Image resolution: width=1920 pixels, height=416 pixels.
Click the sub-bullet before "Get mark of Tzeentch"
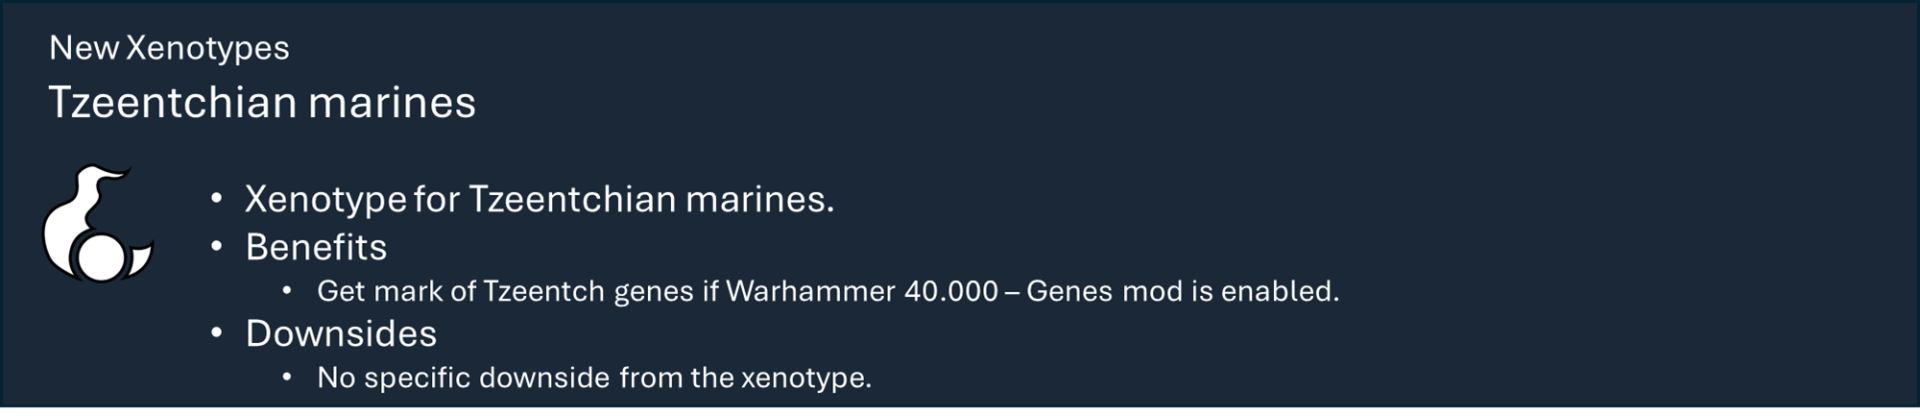coord(287,291)
